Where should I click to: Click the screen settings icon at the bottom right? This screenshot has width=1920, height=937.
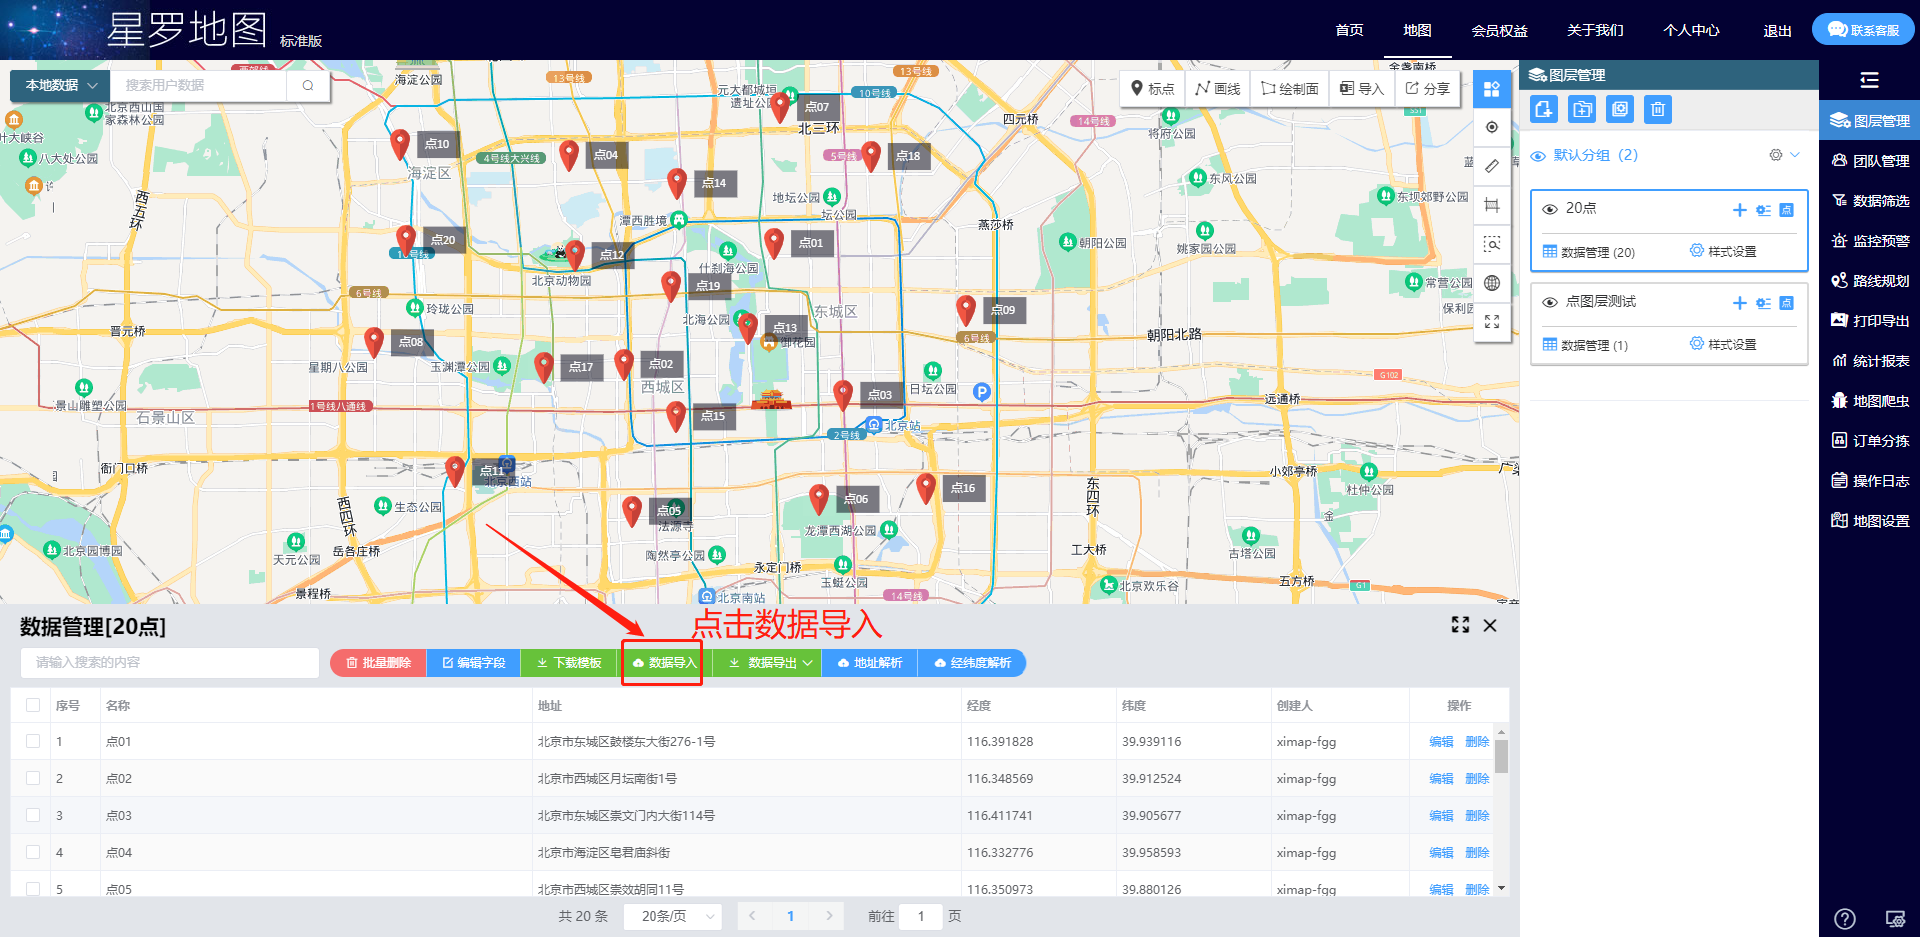1895,918
